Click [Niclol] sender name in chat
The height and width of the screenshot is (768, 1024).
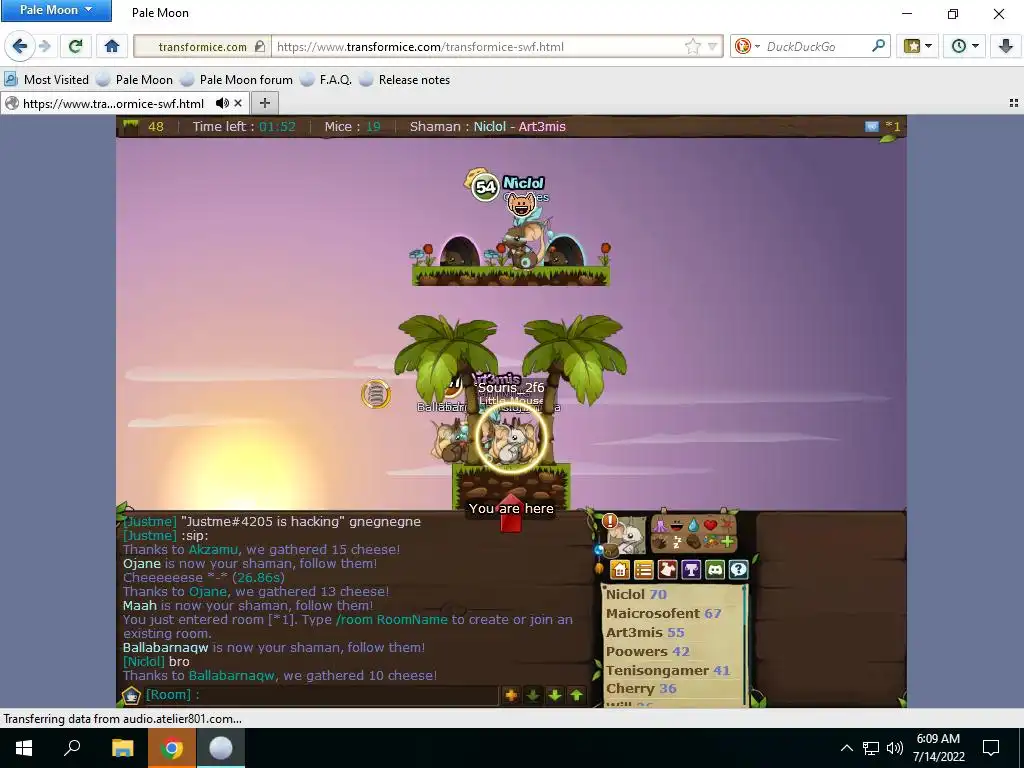tap(144, 662)
